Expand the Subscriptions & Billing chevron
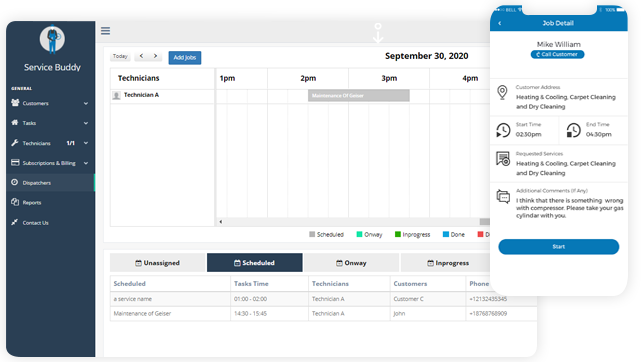Screen dimensions: 643x362 pyautogui.click(x=86, y=163)
